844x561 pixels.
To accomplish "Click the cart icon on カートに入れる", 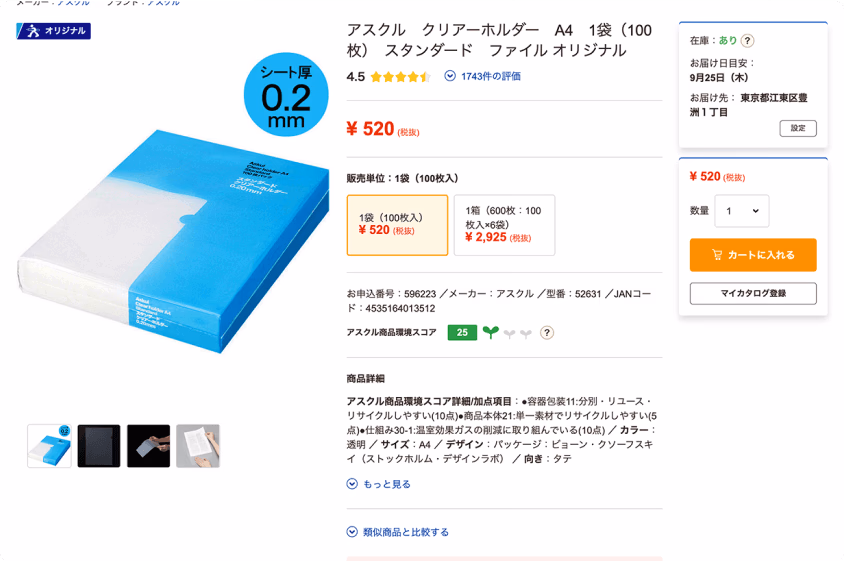I will click(716, 255).
